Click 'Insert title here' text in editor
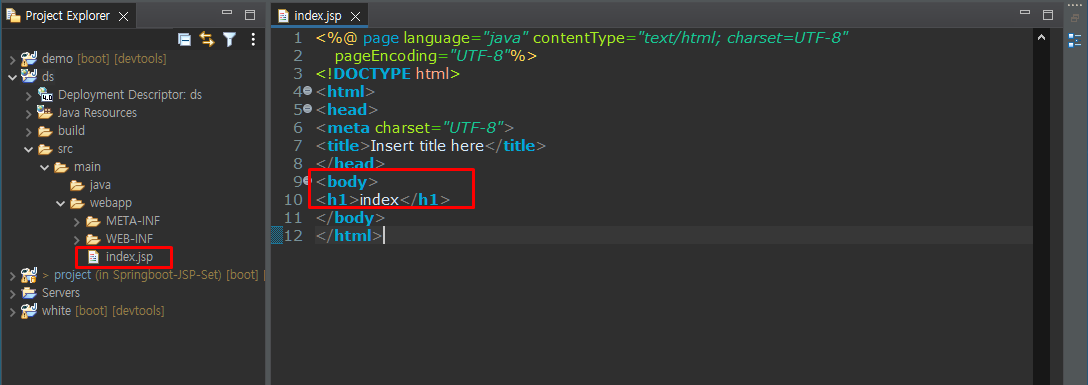Image resolution: width=1088 pixels, height=385 pixels. pos(427,146)
